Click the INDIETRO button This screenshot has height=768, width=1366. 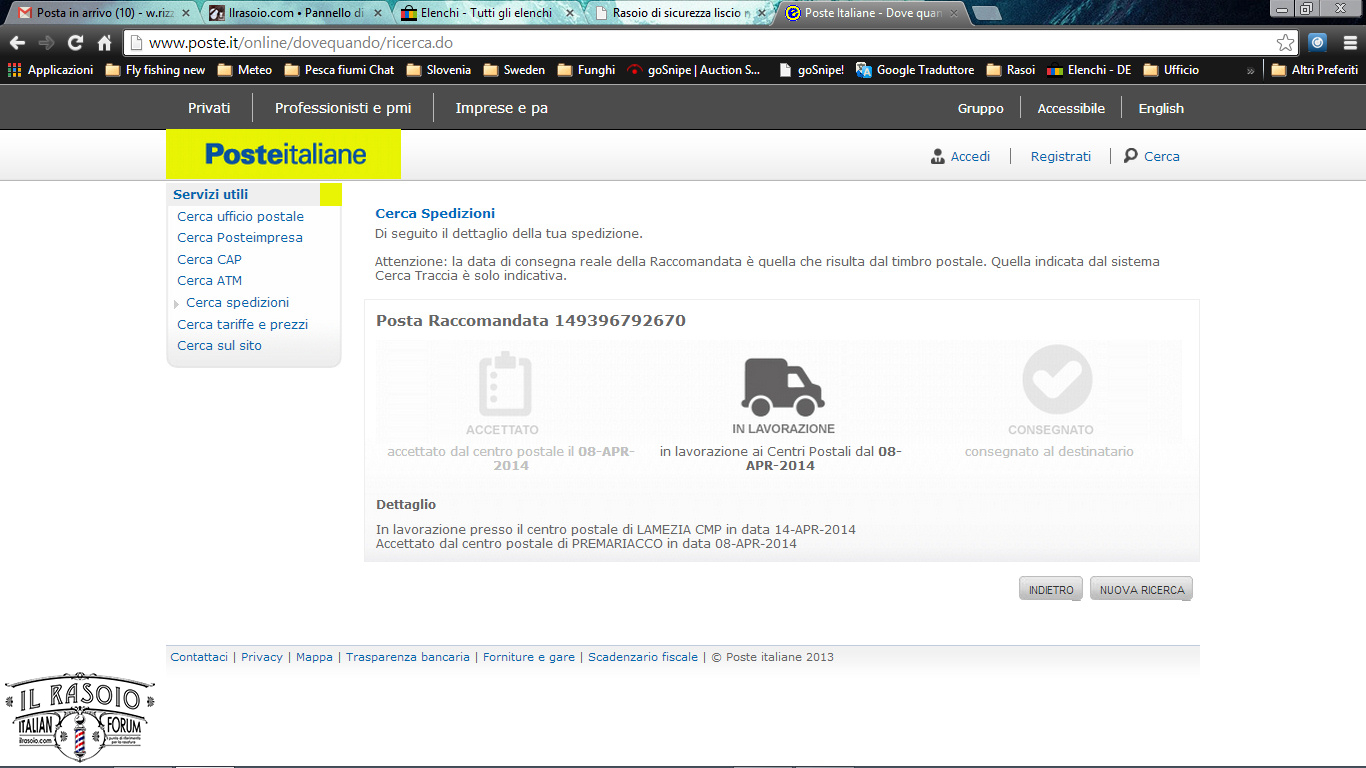[x=1050, y=589]
